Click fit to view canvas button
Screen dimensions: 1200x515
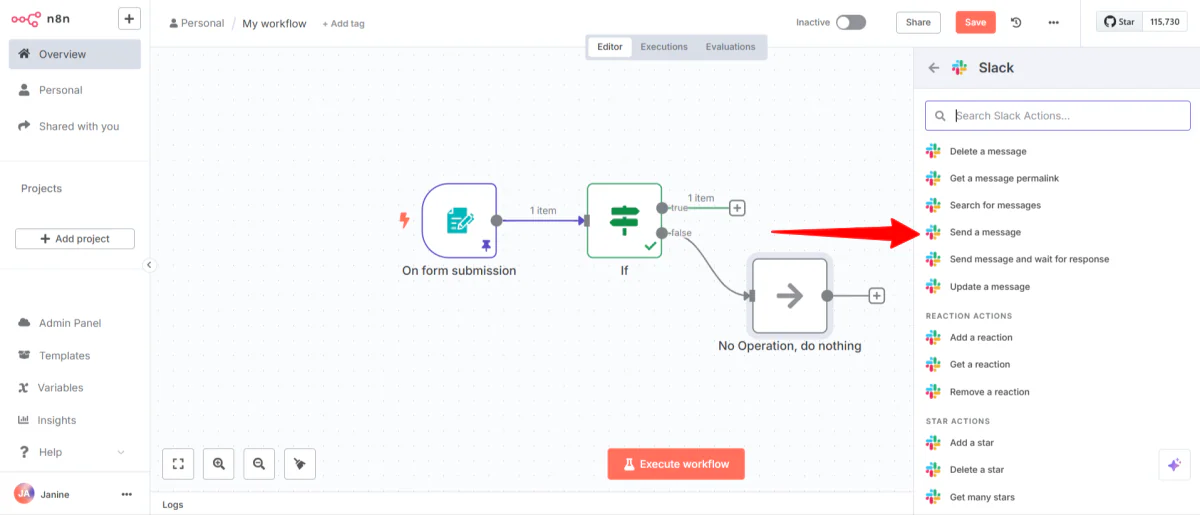point(178,463)
